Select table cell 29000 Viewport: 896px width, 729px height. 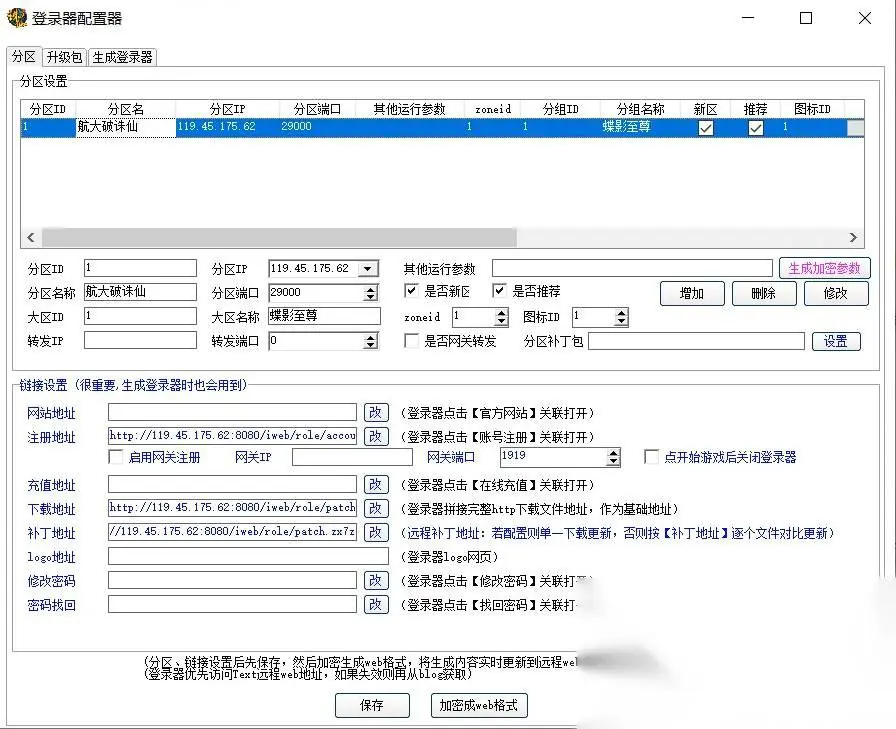[x=318, y=127]
